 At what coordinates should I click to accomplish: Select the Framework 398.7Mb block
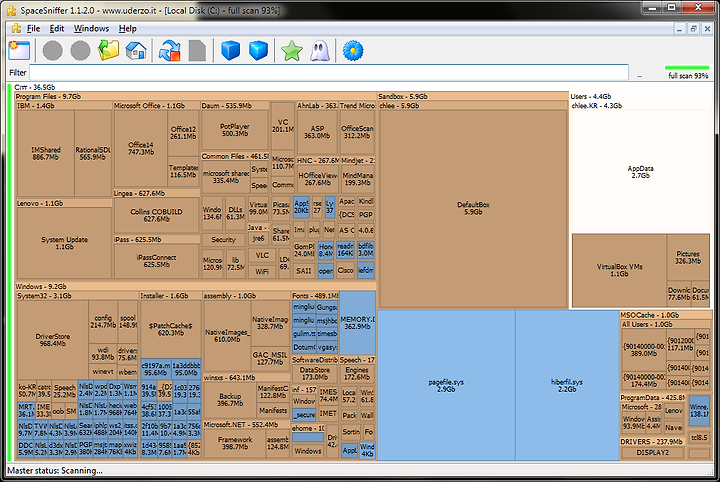pyautogui.click(x=235, y=443)
